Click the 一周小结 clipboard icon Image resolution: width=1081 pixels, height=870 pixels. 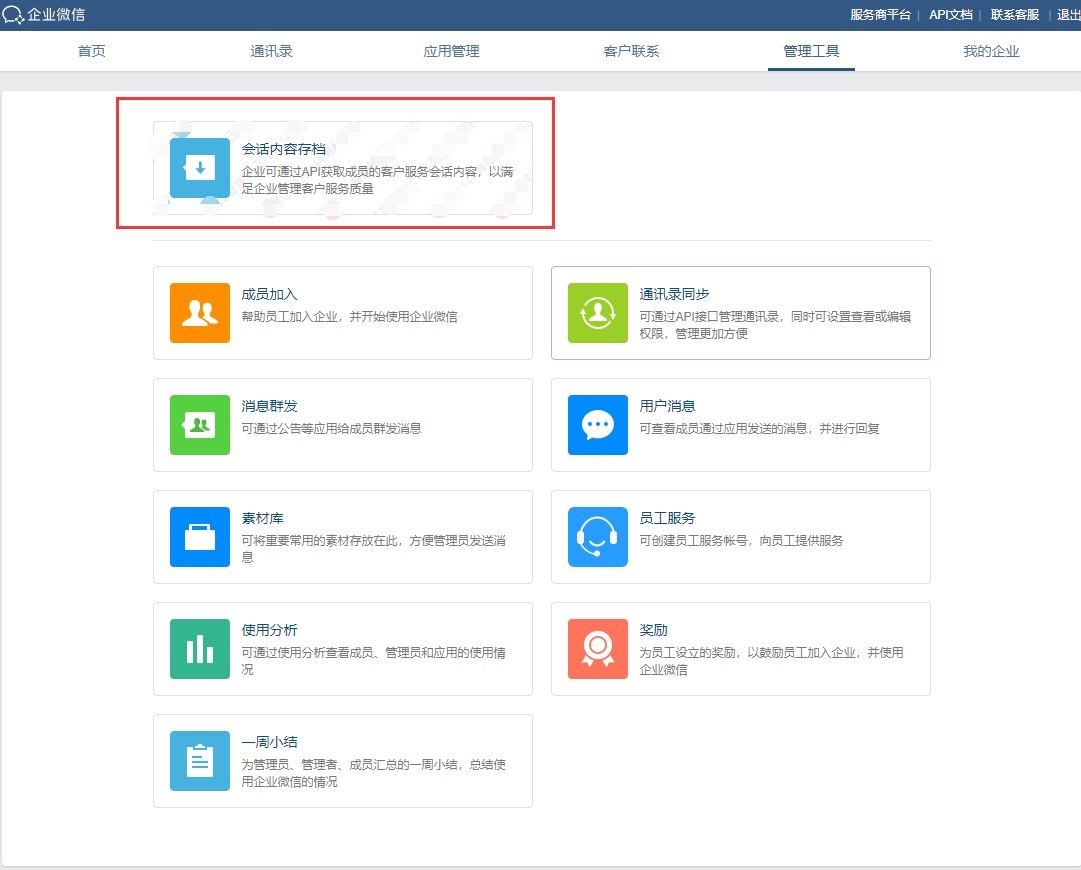pos(200,761)
